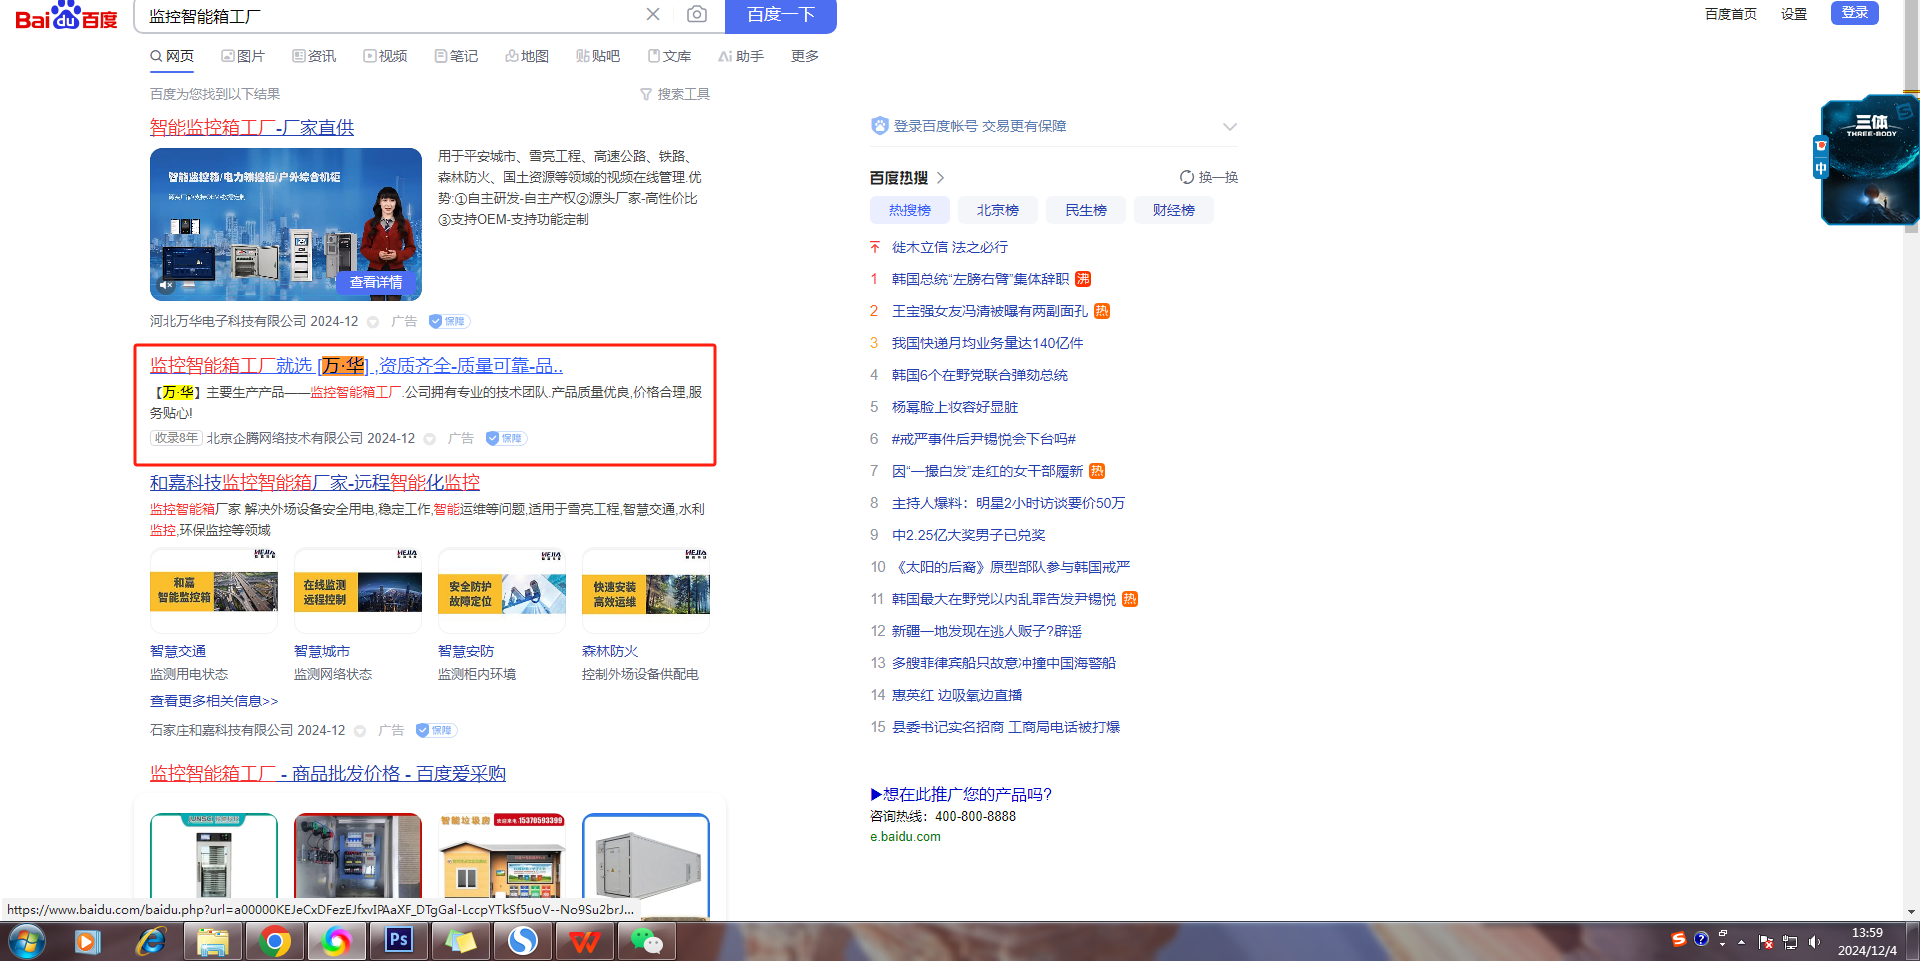Click 查看更多相关信息>>
Viewport: 1920px width, 961px height.
point(214,701)
